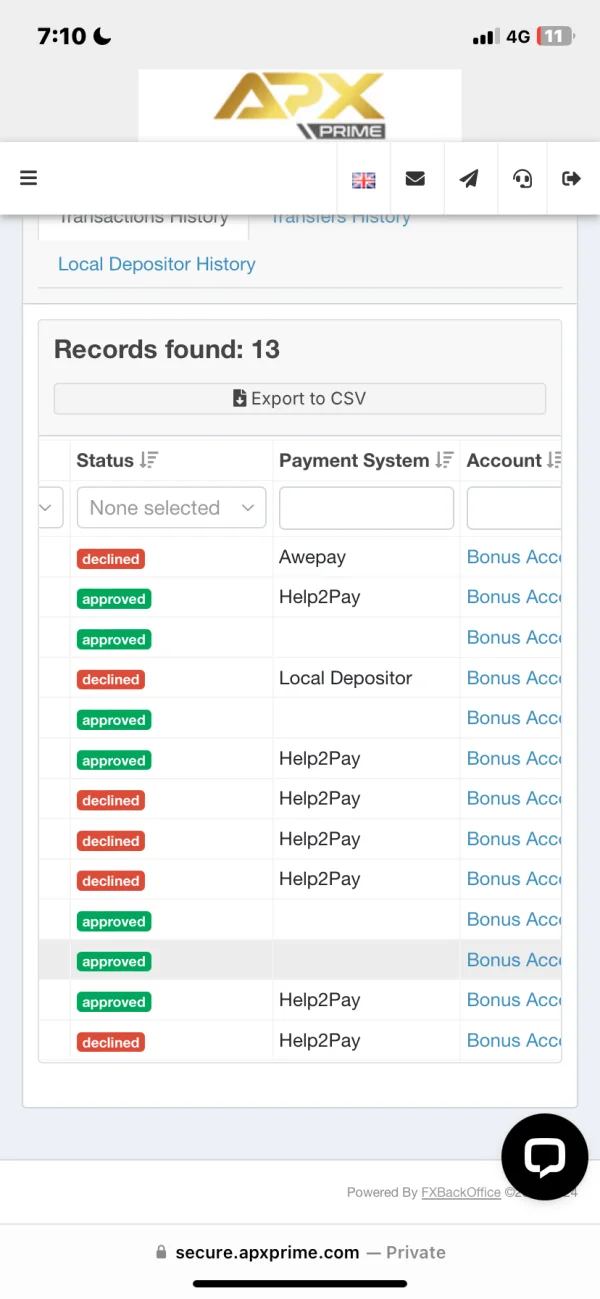This screenshot has height=1299, width=600.
Task: Follow the FXBackOffice footer link
Action: (x=460, y=1192)
